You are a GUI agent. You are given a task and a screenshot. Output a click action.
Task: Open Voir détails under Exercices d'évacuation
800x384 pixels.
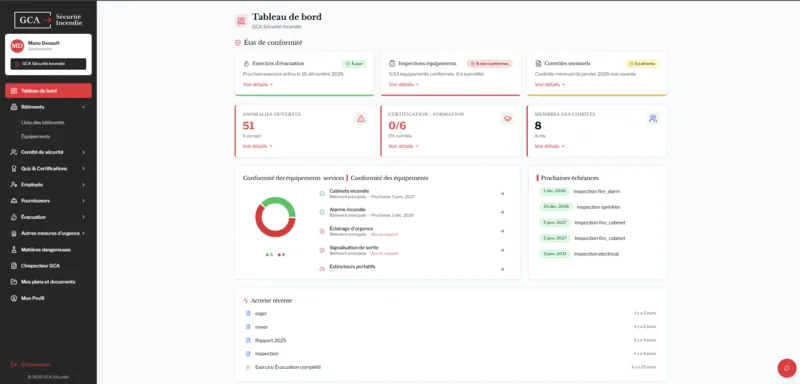[258, 85]
